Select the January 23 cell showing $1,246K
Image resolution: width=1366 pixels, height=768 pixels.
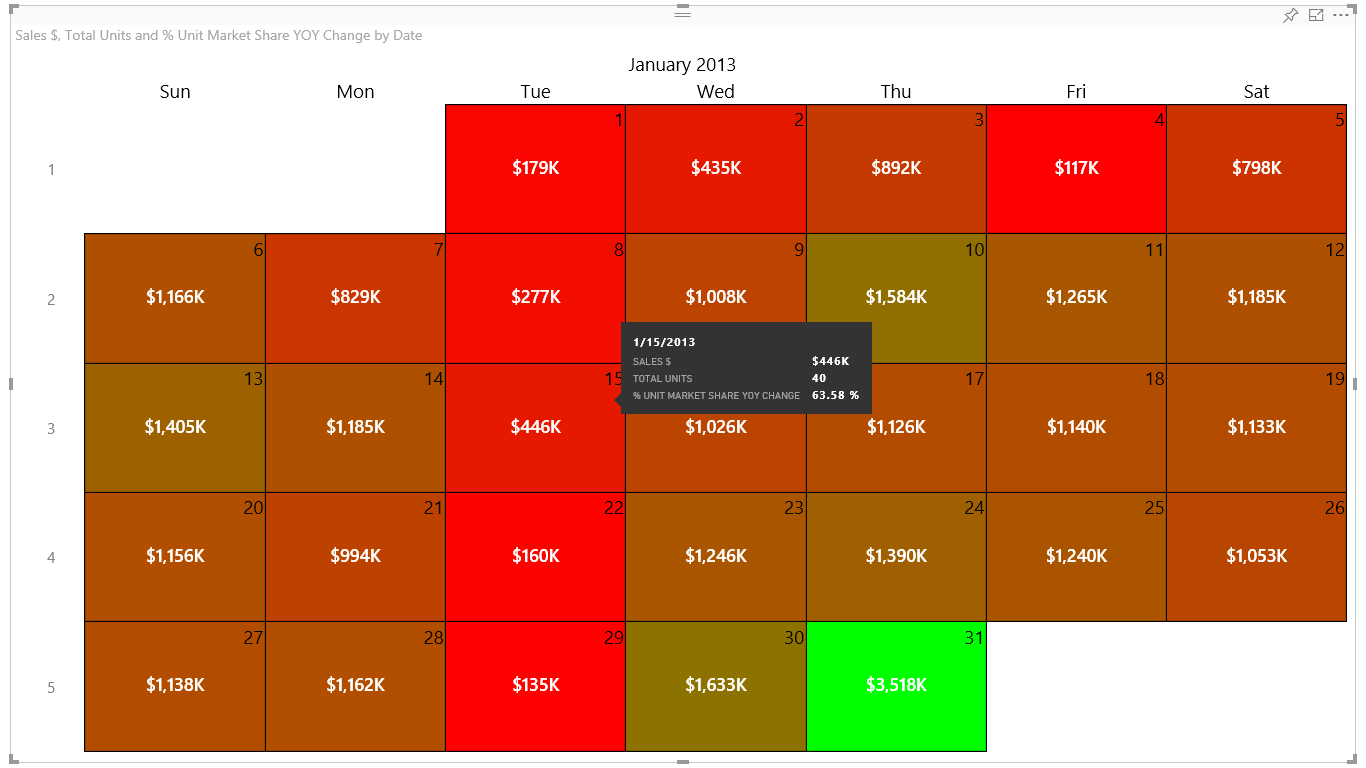(716, 557)
